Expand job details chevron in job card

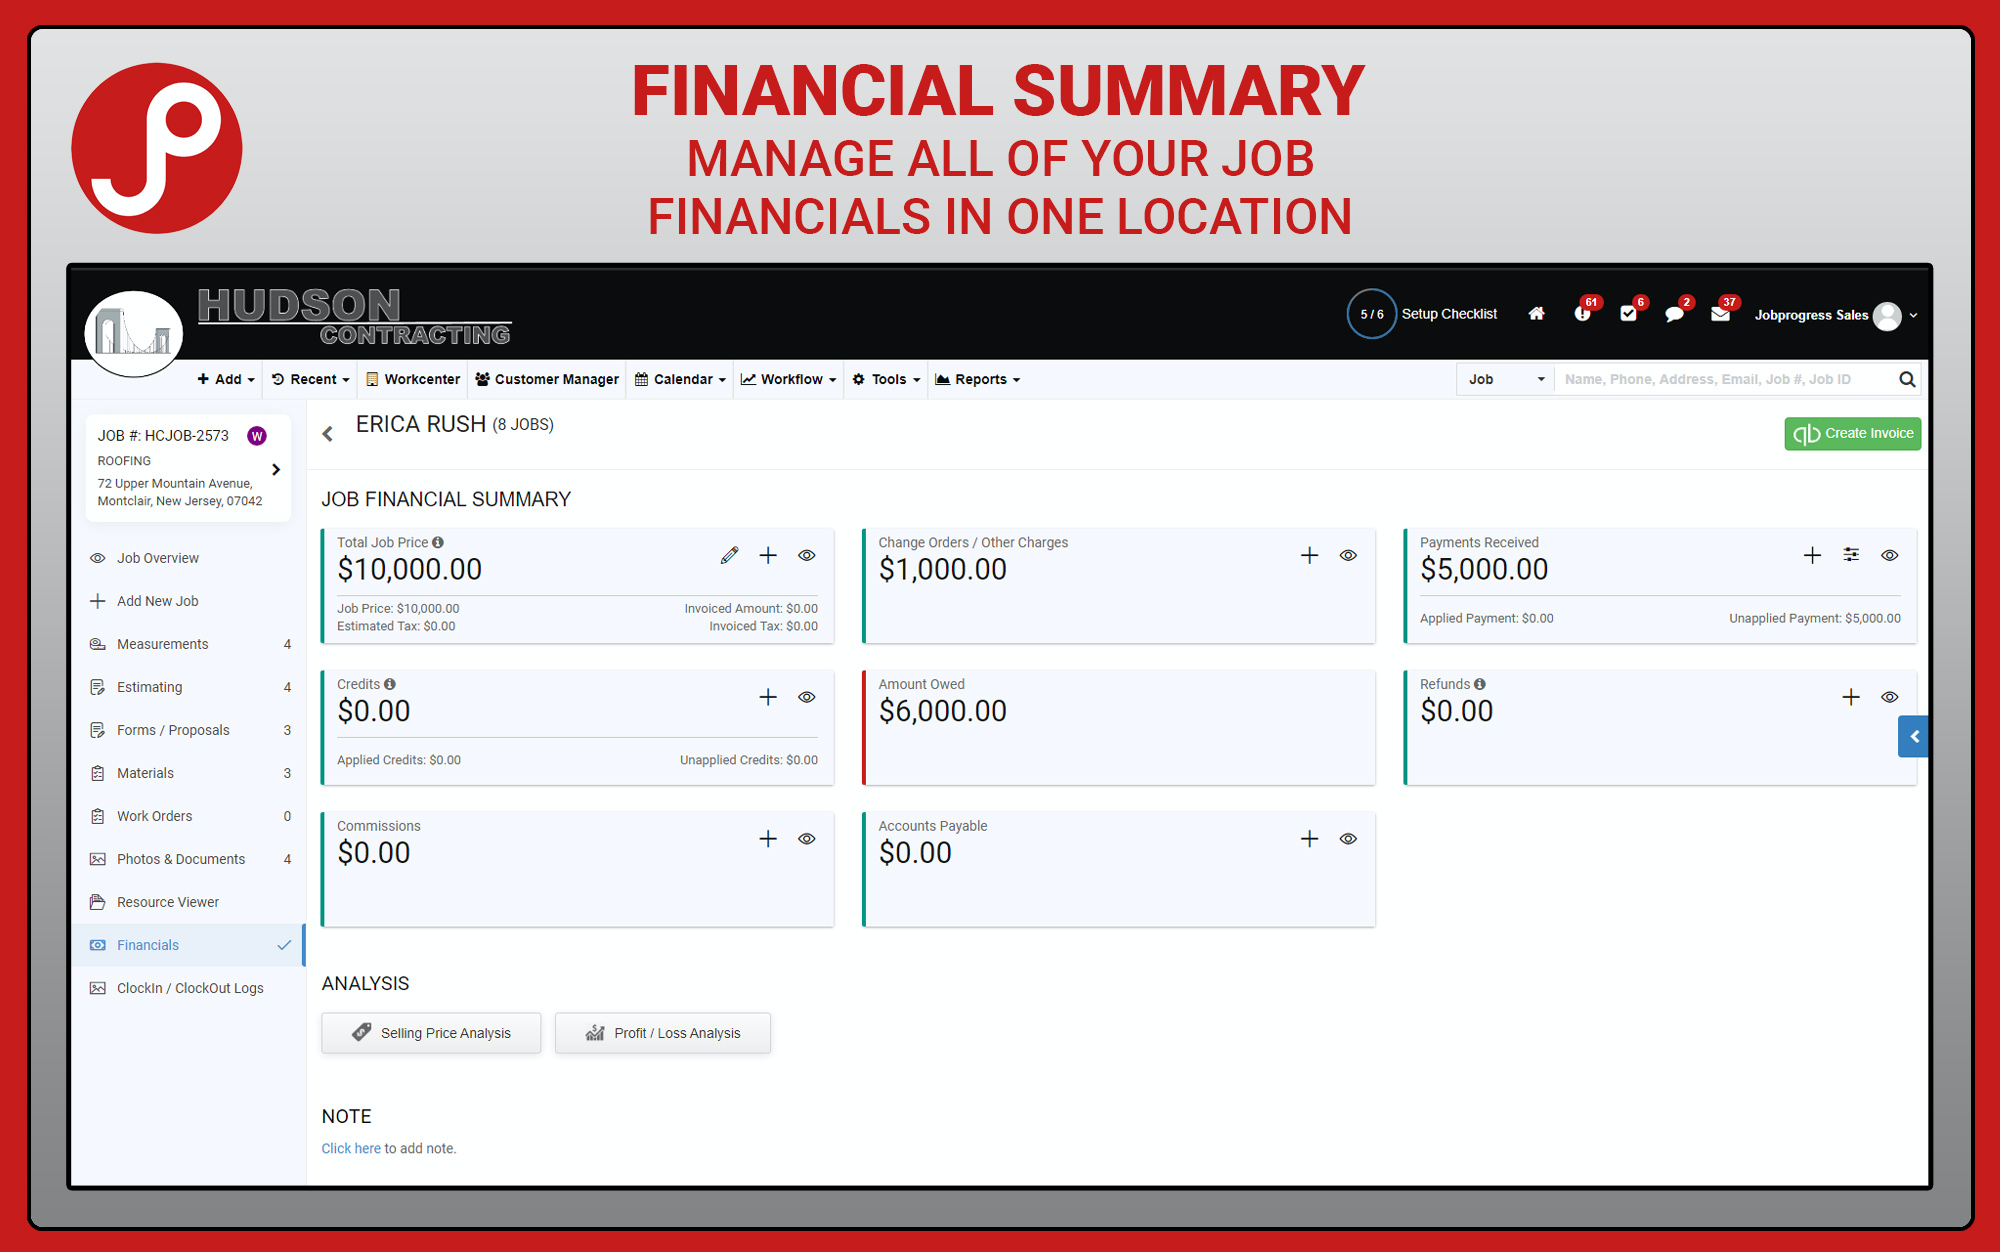pyautogui.click(x=276, y=469)
